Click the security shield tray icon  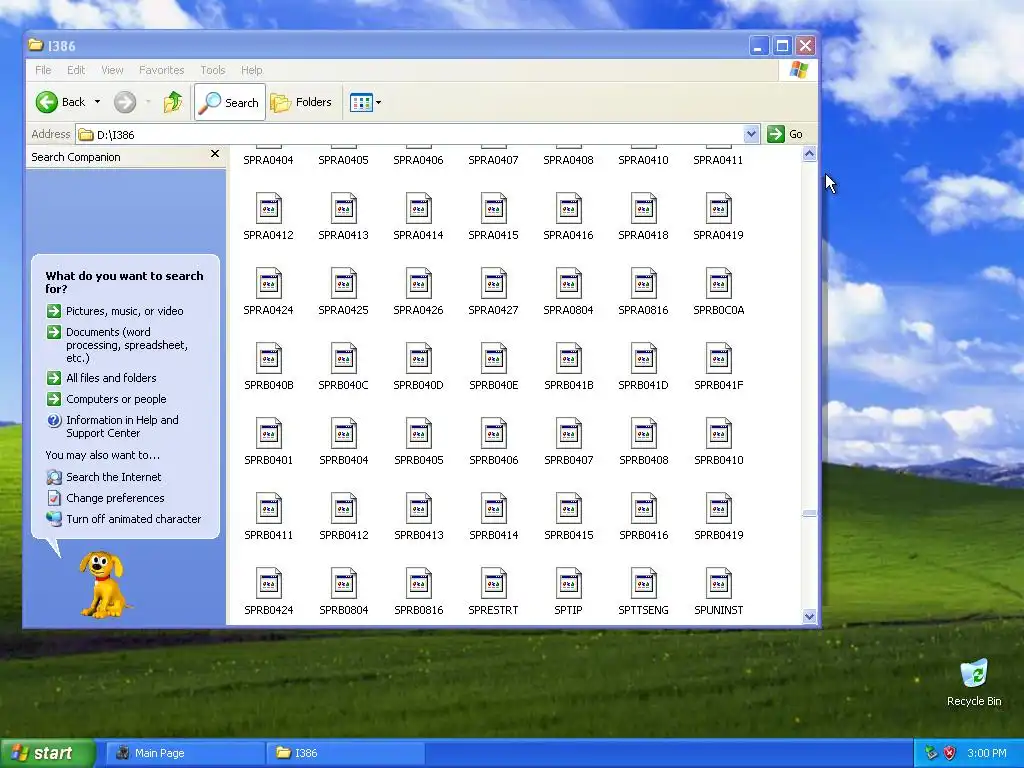(950, 753)
